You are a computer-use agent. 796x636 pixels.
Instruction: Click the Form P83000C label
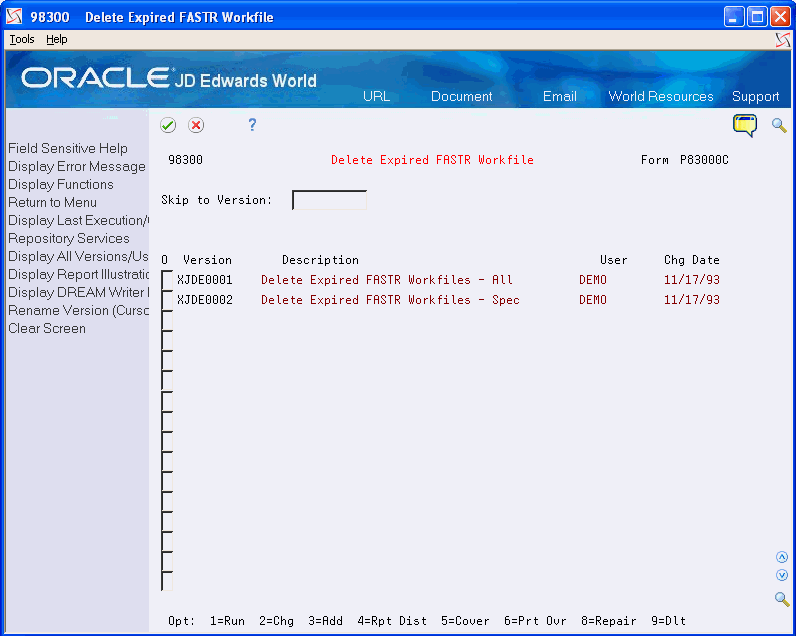[684, 160]
